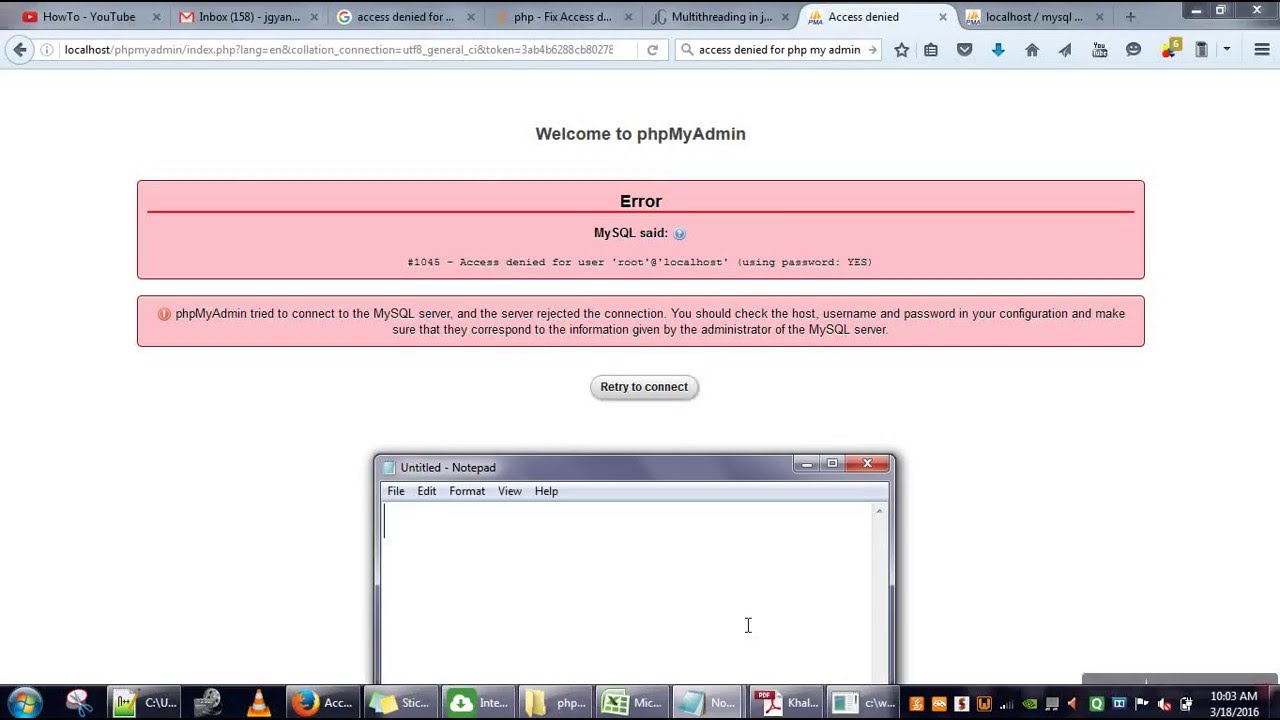This screenshot has width=1280, height=720.
Task: Click the Notepad title bar icon
Action: [390, 468]
